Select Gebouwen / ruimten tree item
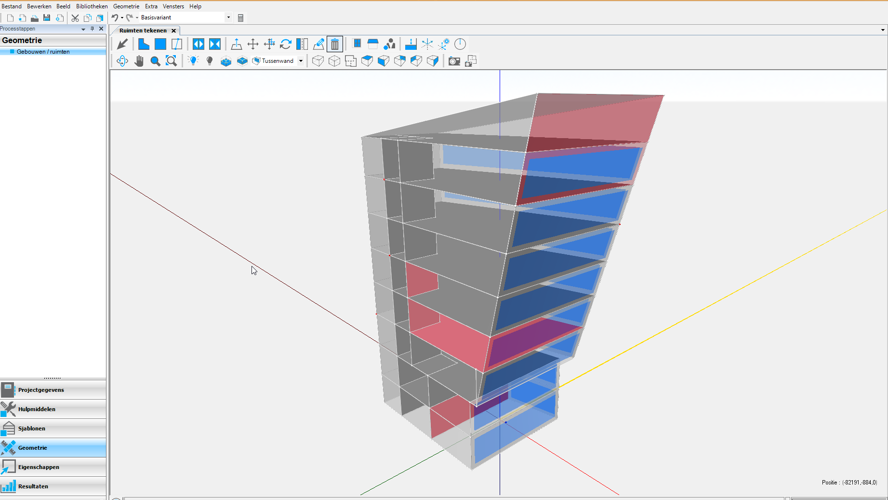The width and height of the screenshot is (888, 500). coord(43,52)
